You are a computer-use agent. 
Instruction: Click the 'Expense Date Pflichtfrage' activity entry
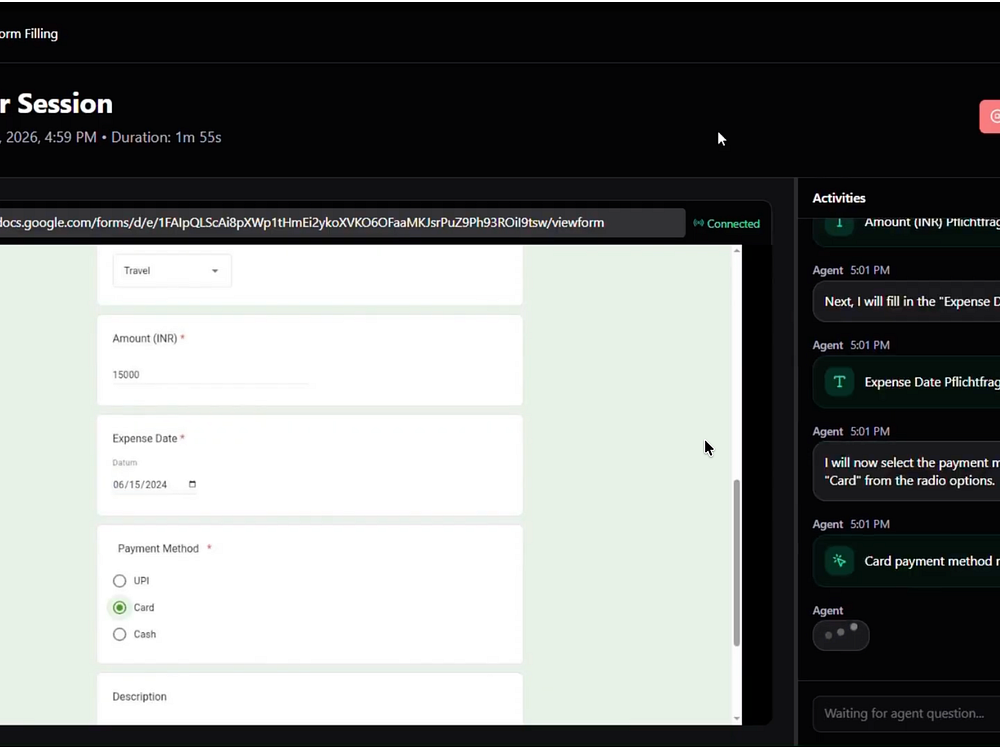(906, 382)
